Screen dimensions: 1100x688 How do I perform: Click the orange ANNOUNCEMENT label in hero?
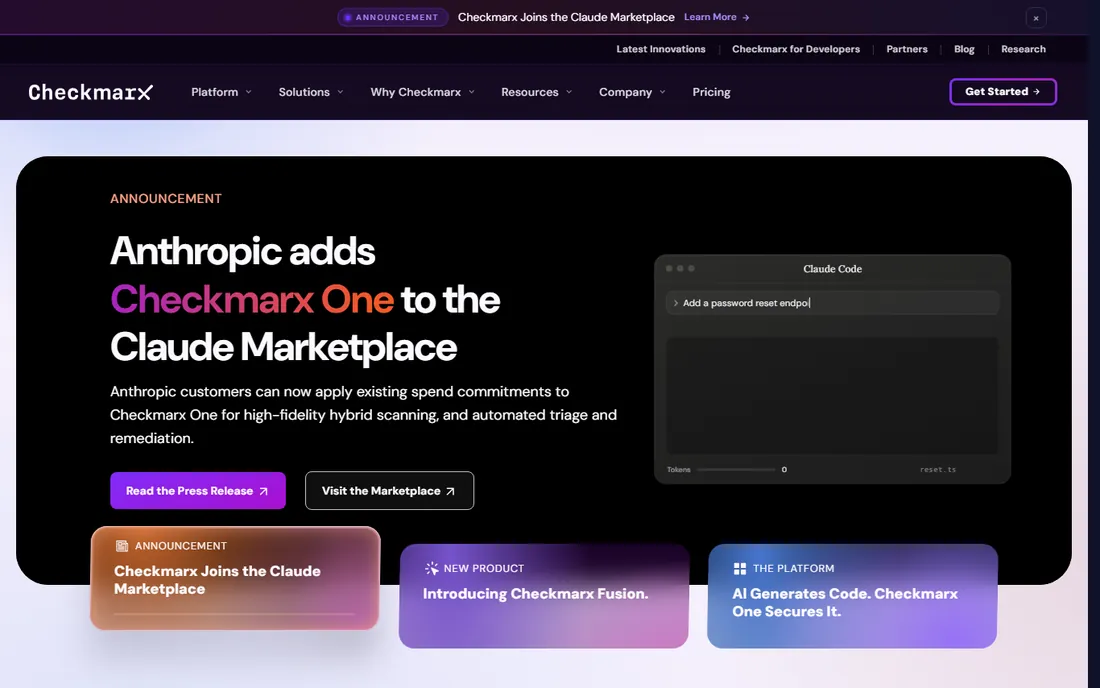[x=166, y=198]
